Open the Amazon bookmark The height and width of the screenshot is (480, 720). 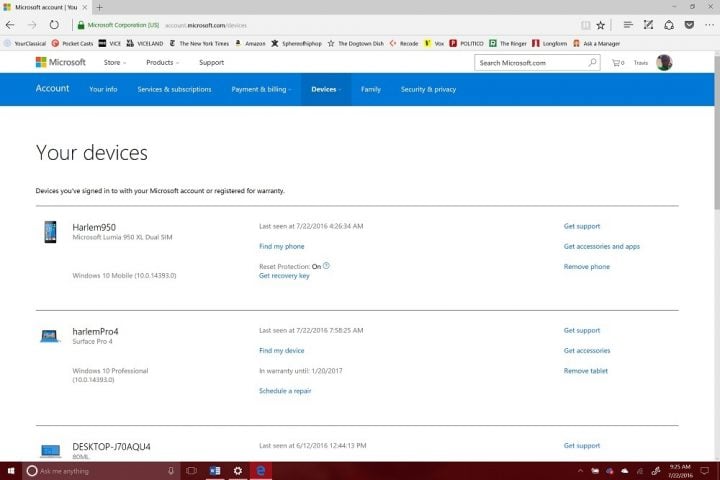pyautogui.click(x=250, y=43)
